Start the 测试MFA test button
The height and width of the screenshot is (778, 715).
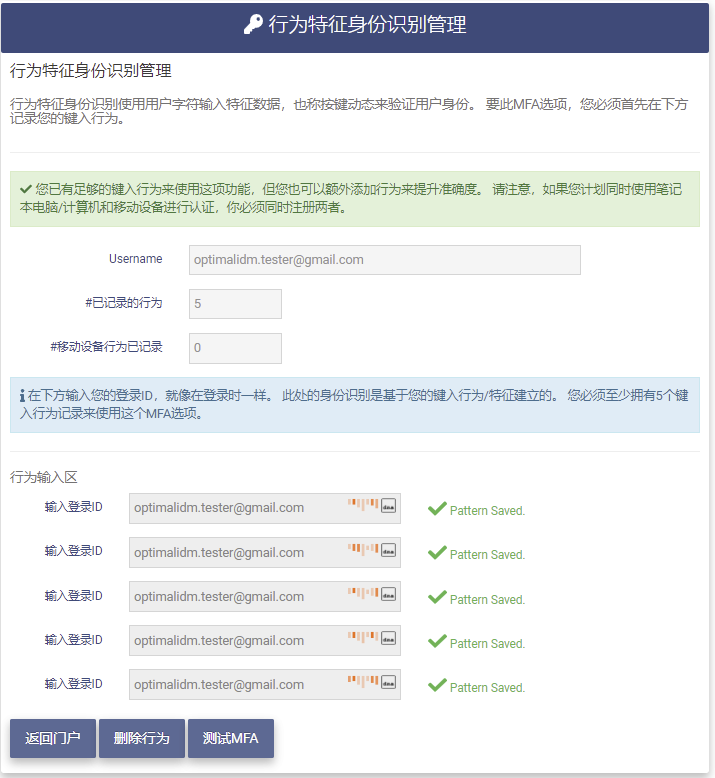(230, 739)
